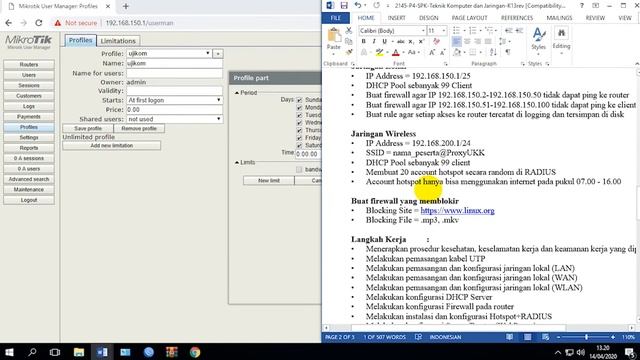Image resolution: width=640 pixels, height=360 pixels.
Task: Click the Align Left paragraph icon
Action: 457,41
